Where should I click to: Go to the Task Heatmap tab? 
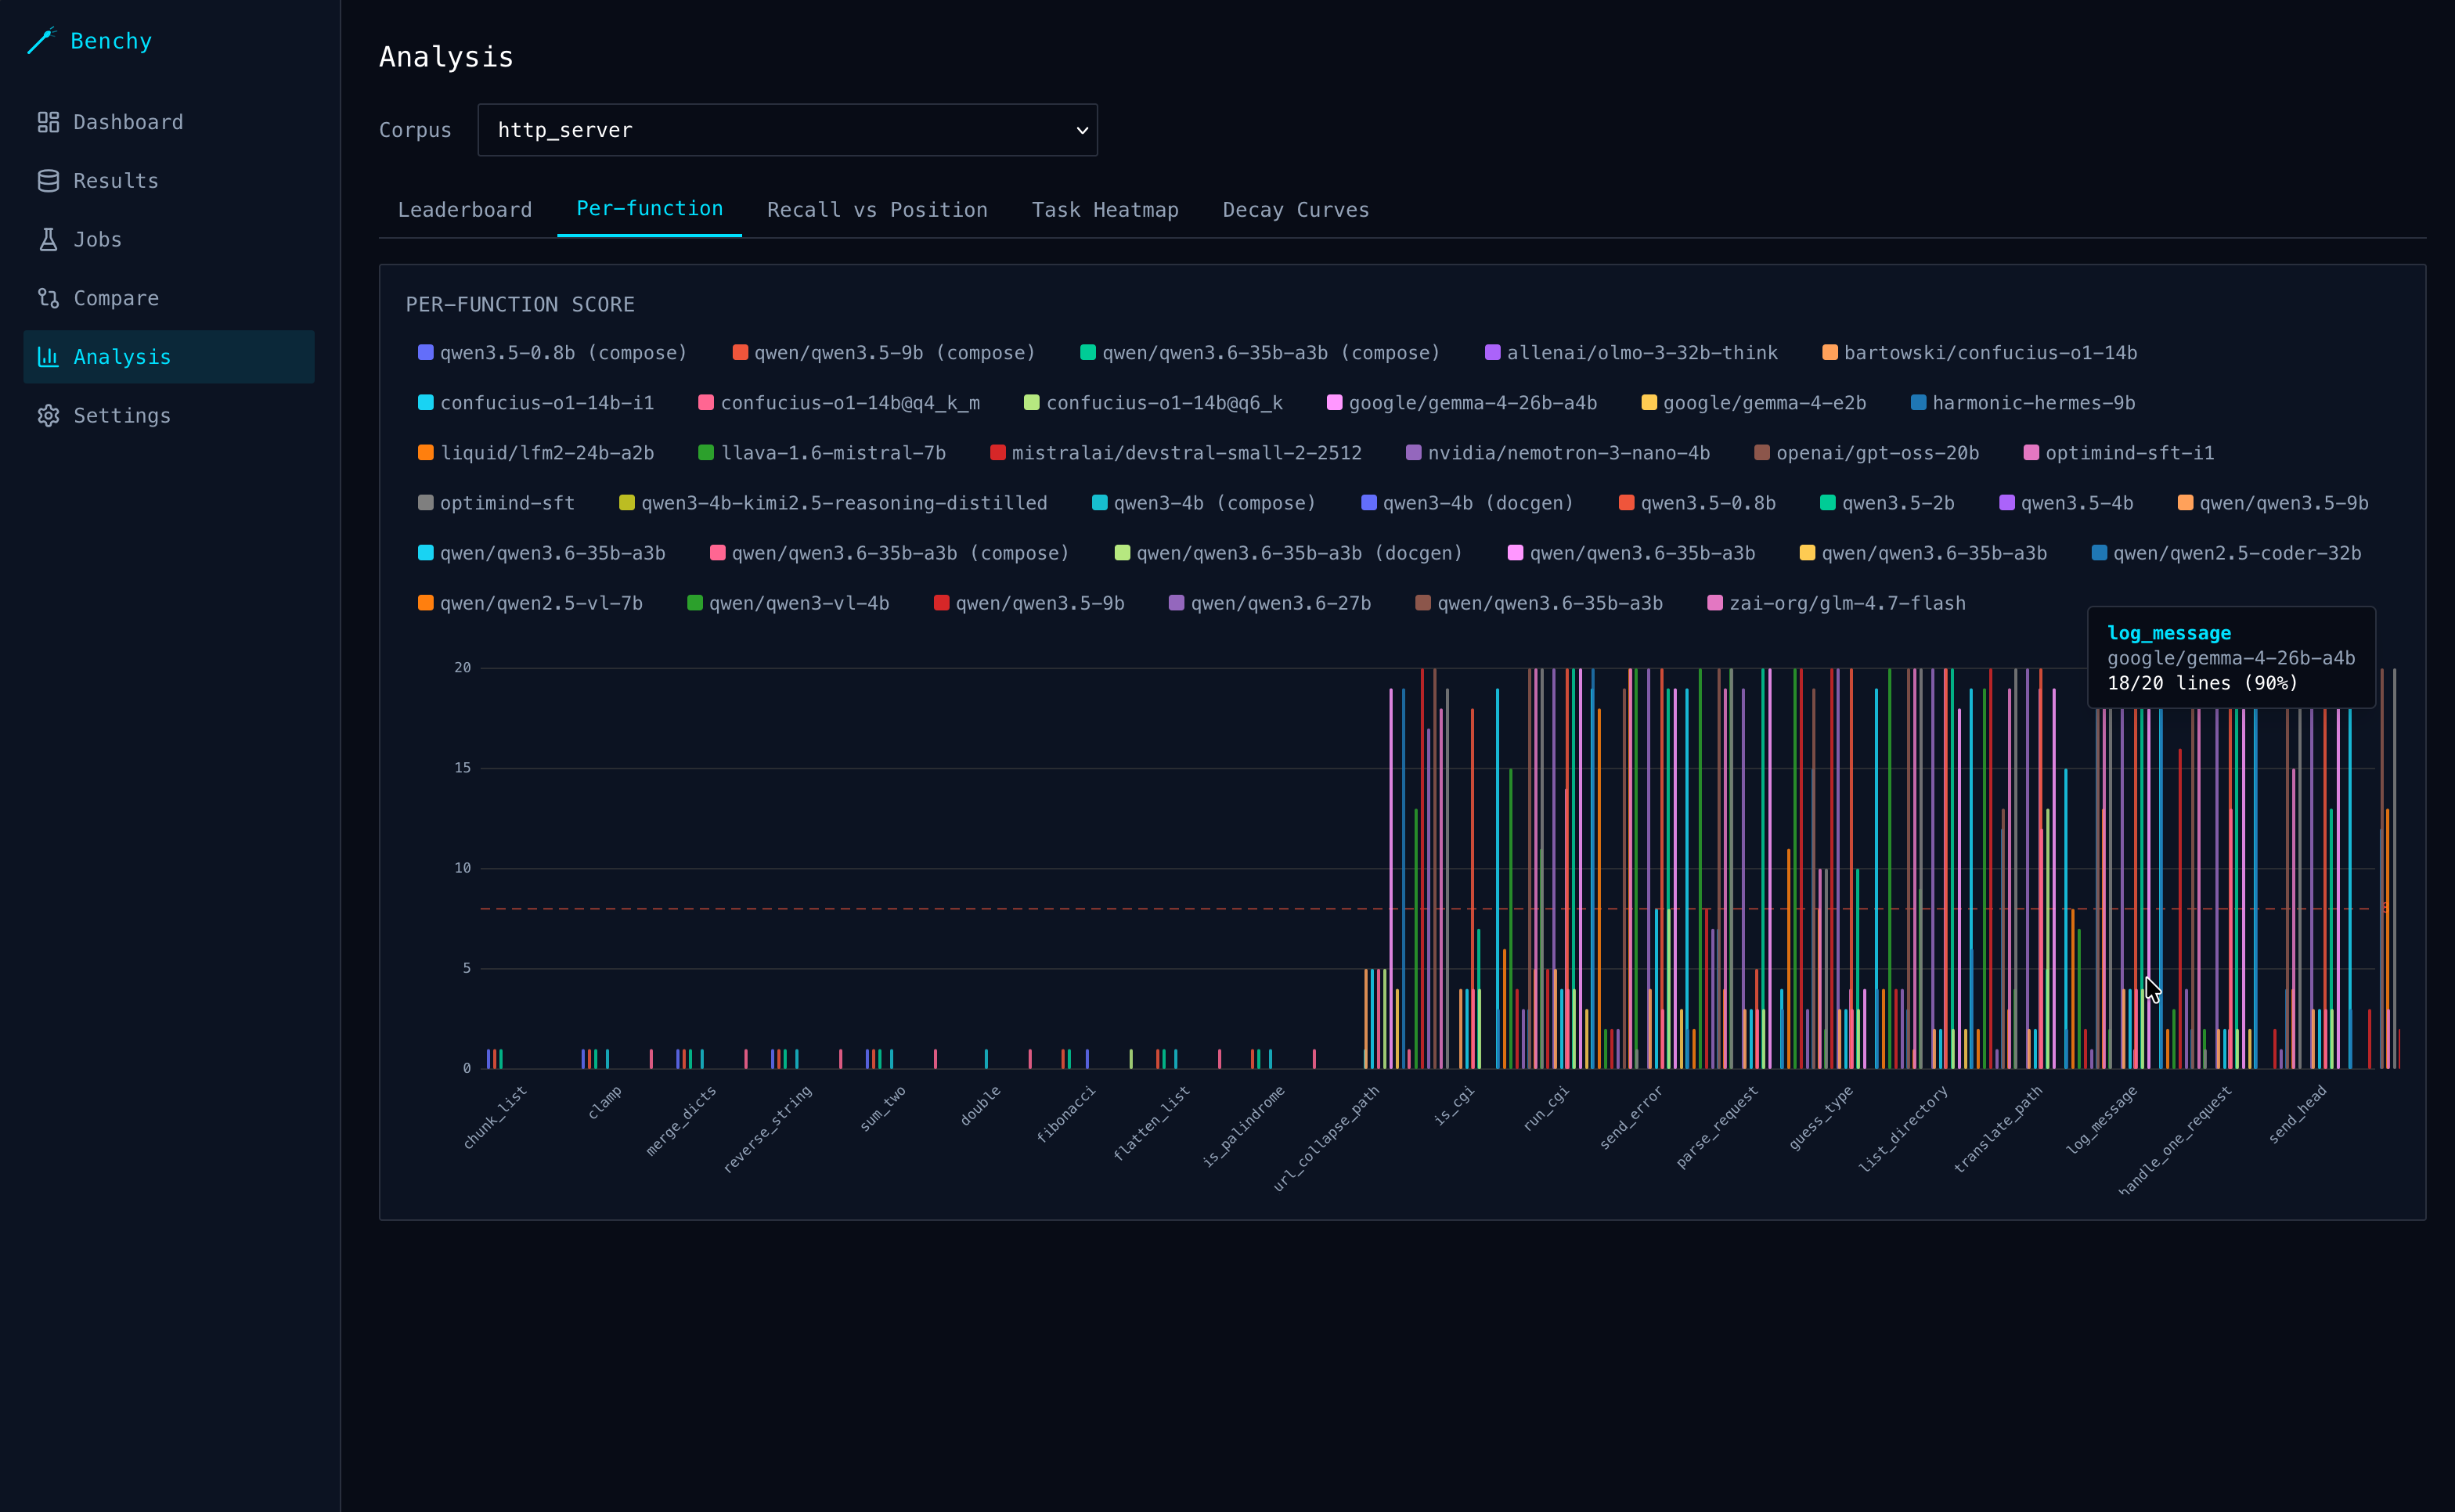click(1105, 210)
